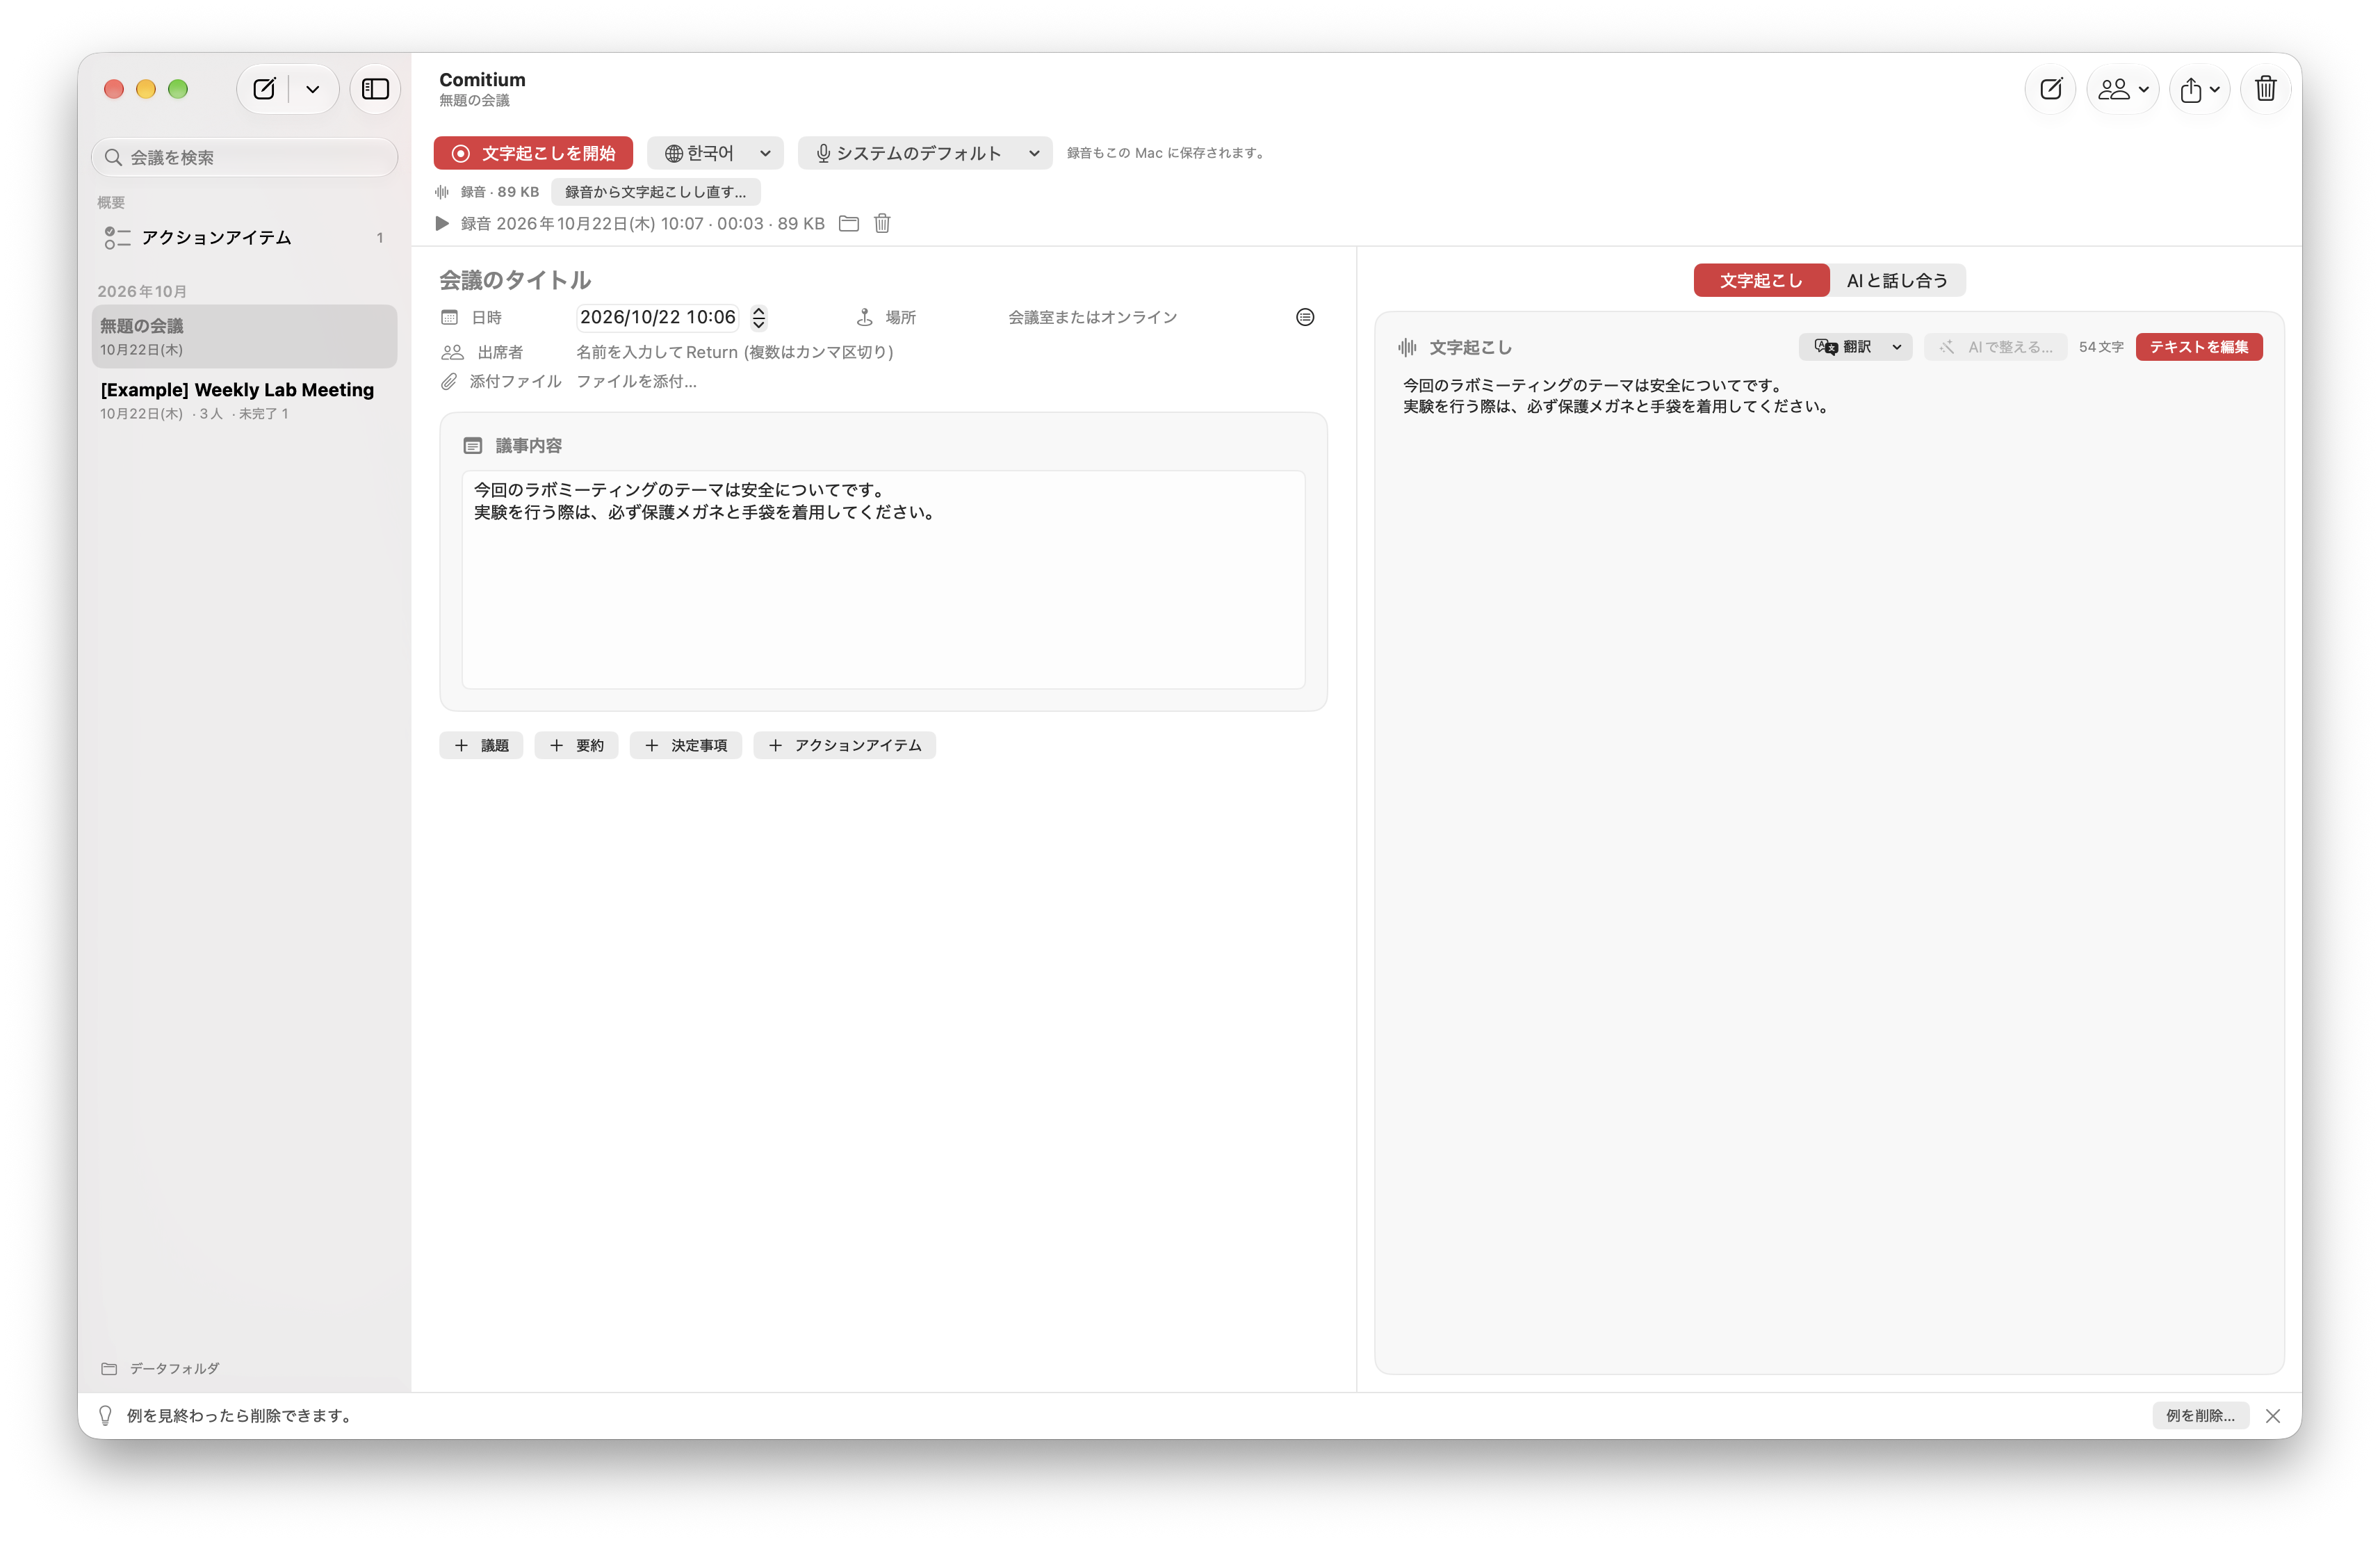Viewport: 2380px width, 1542px height.
Task: Play the recording with the play triangle
Action: (x=442, y=223)
